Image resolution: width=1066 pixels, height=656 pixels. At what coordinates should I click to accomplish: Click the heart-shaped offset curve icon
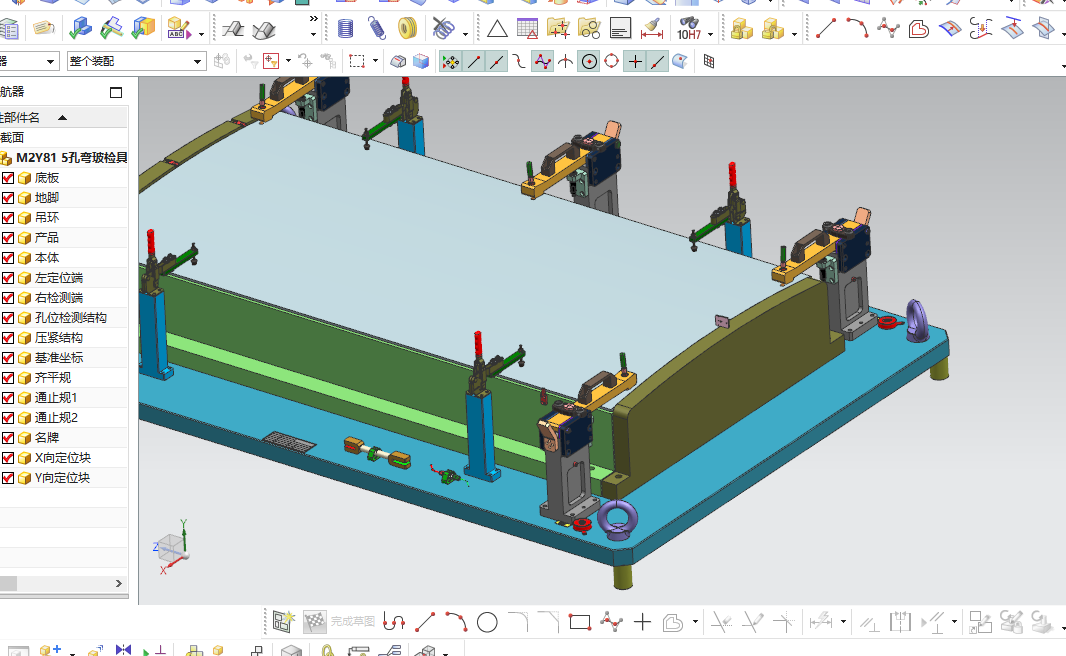coord(918,29)
